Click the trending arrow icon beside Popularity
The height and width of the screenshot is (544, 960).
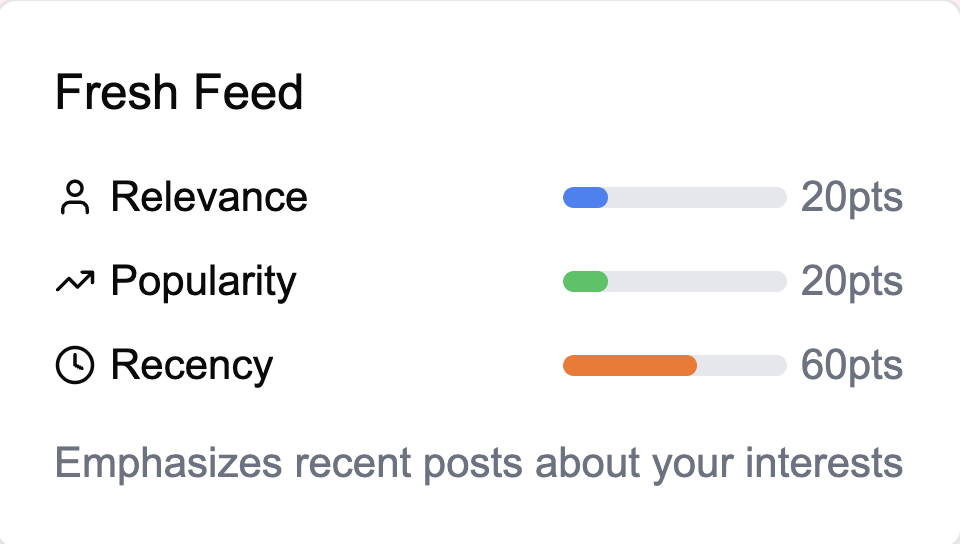tap(74, 283)
